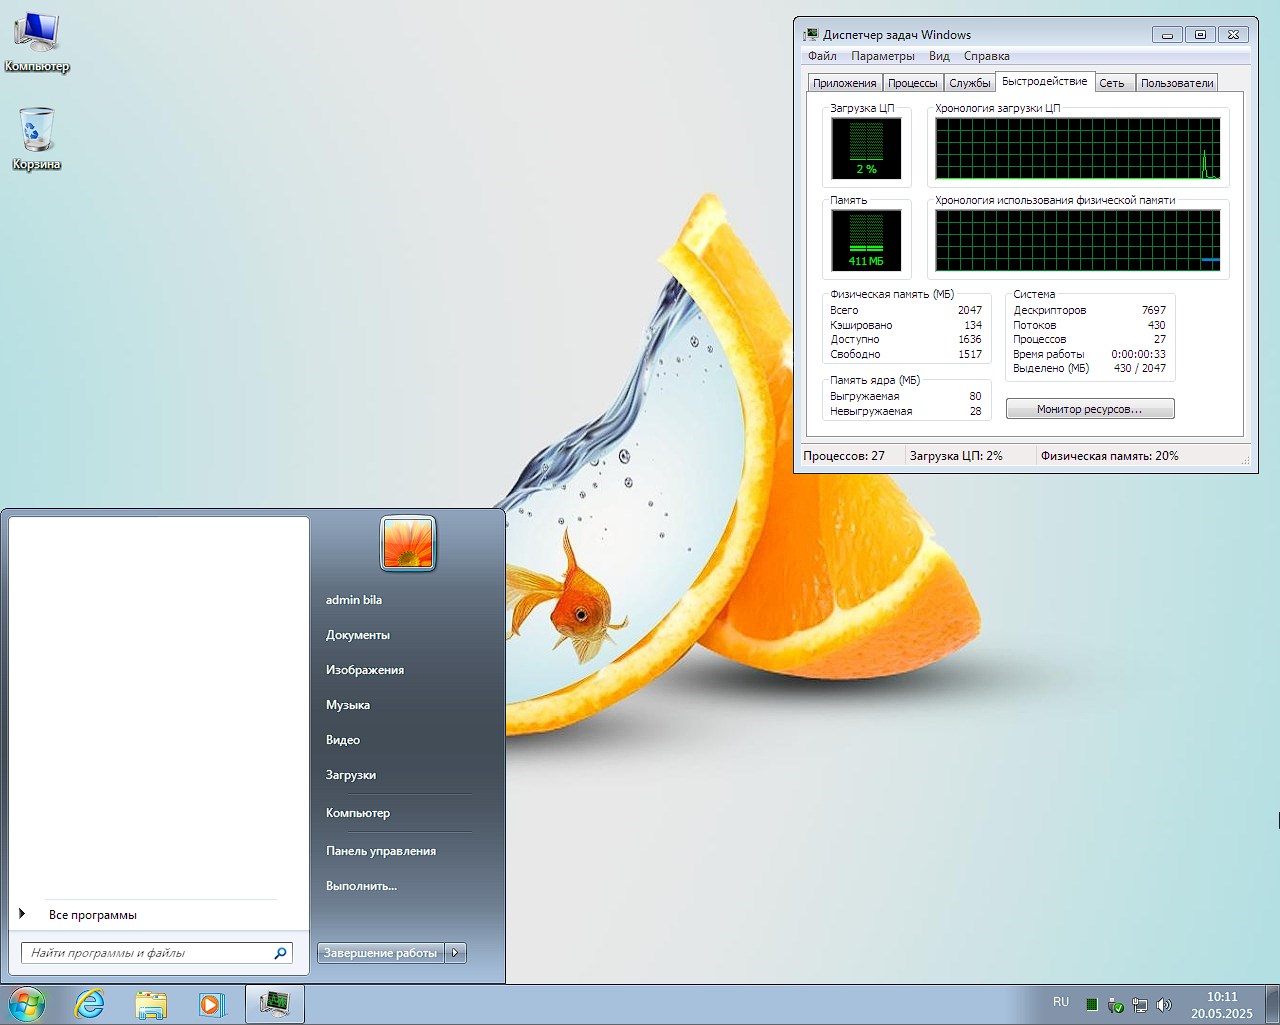Minimize the Task Manager window

click(x=1167, y=34)
